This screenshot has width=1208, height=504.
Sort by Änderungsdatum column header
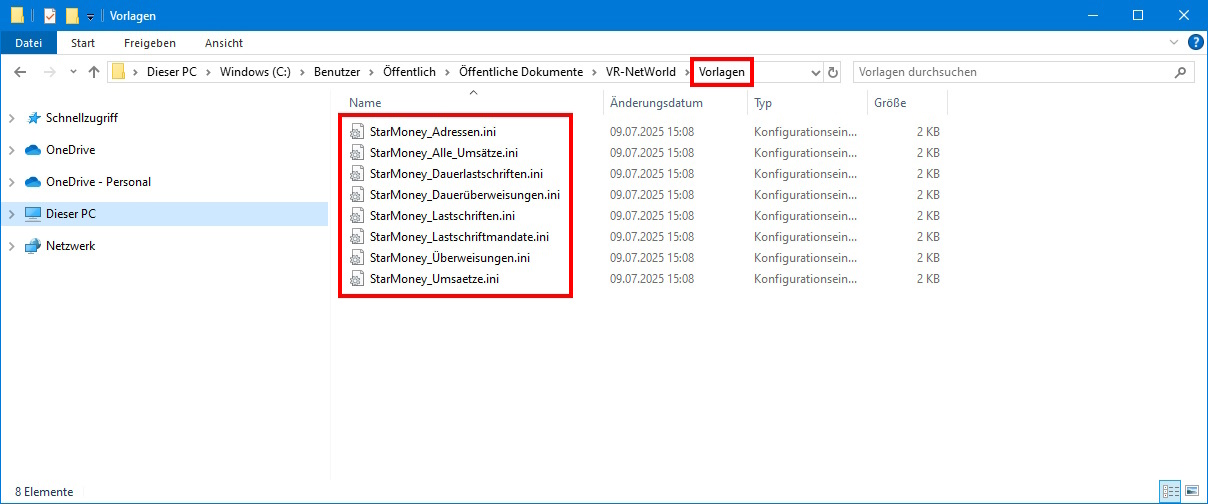click(676, 102)
